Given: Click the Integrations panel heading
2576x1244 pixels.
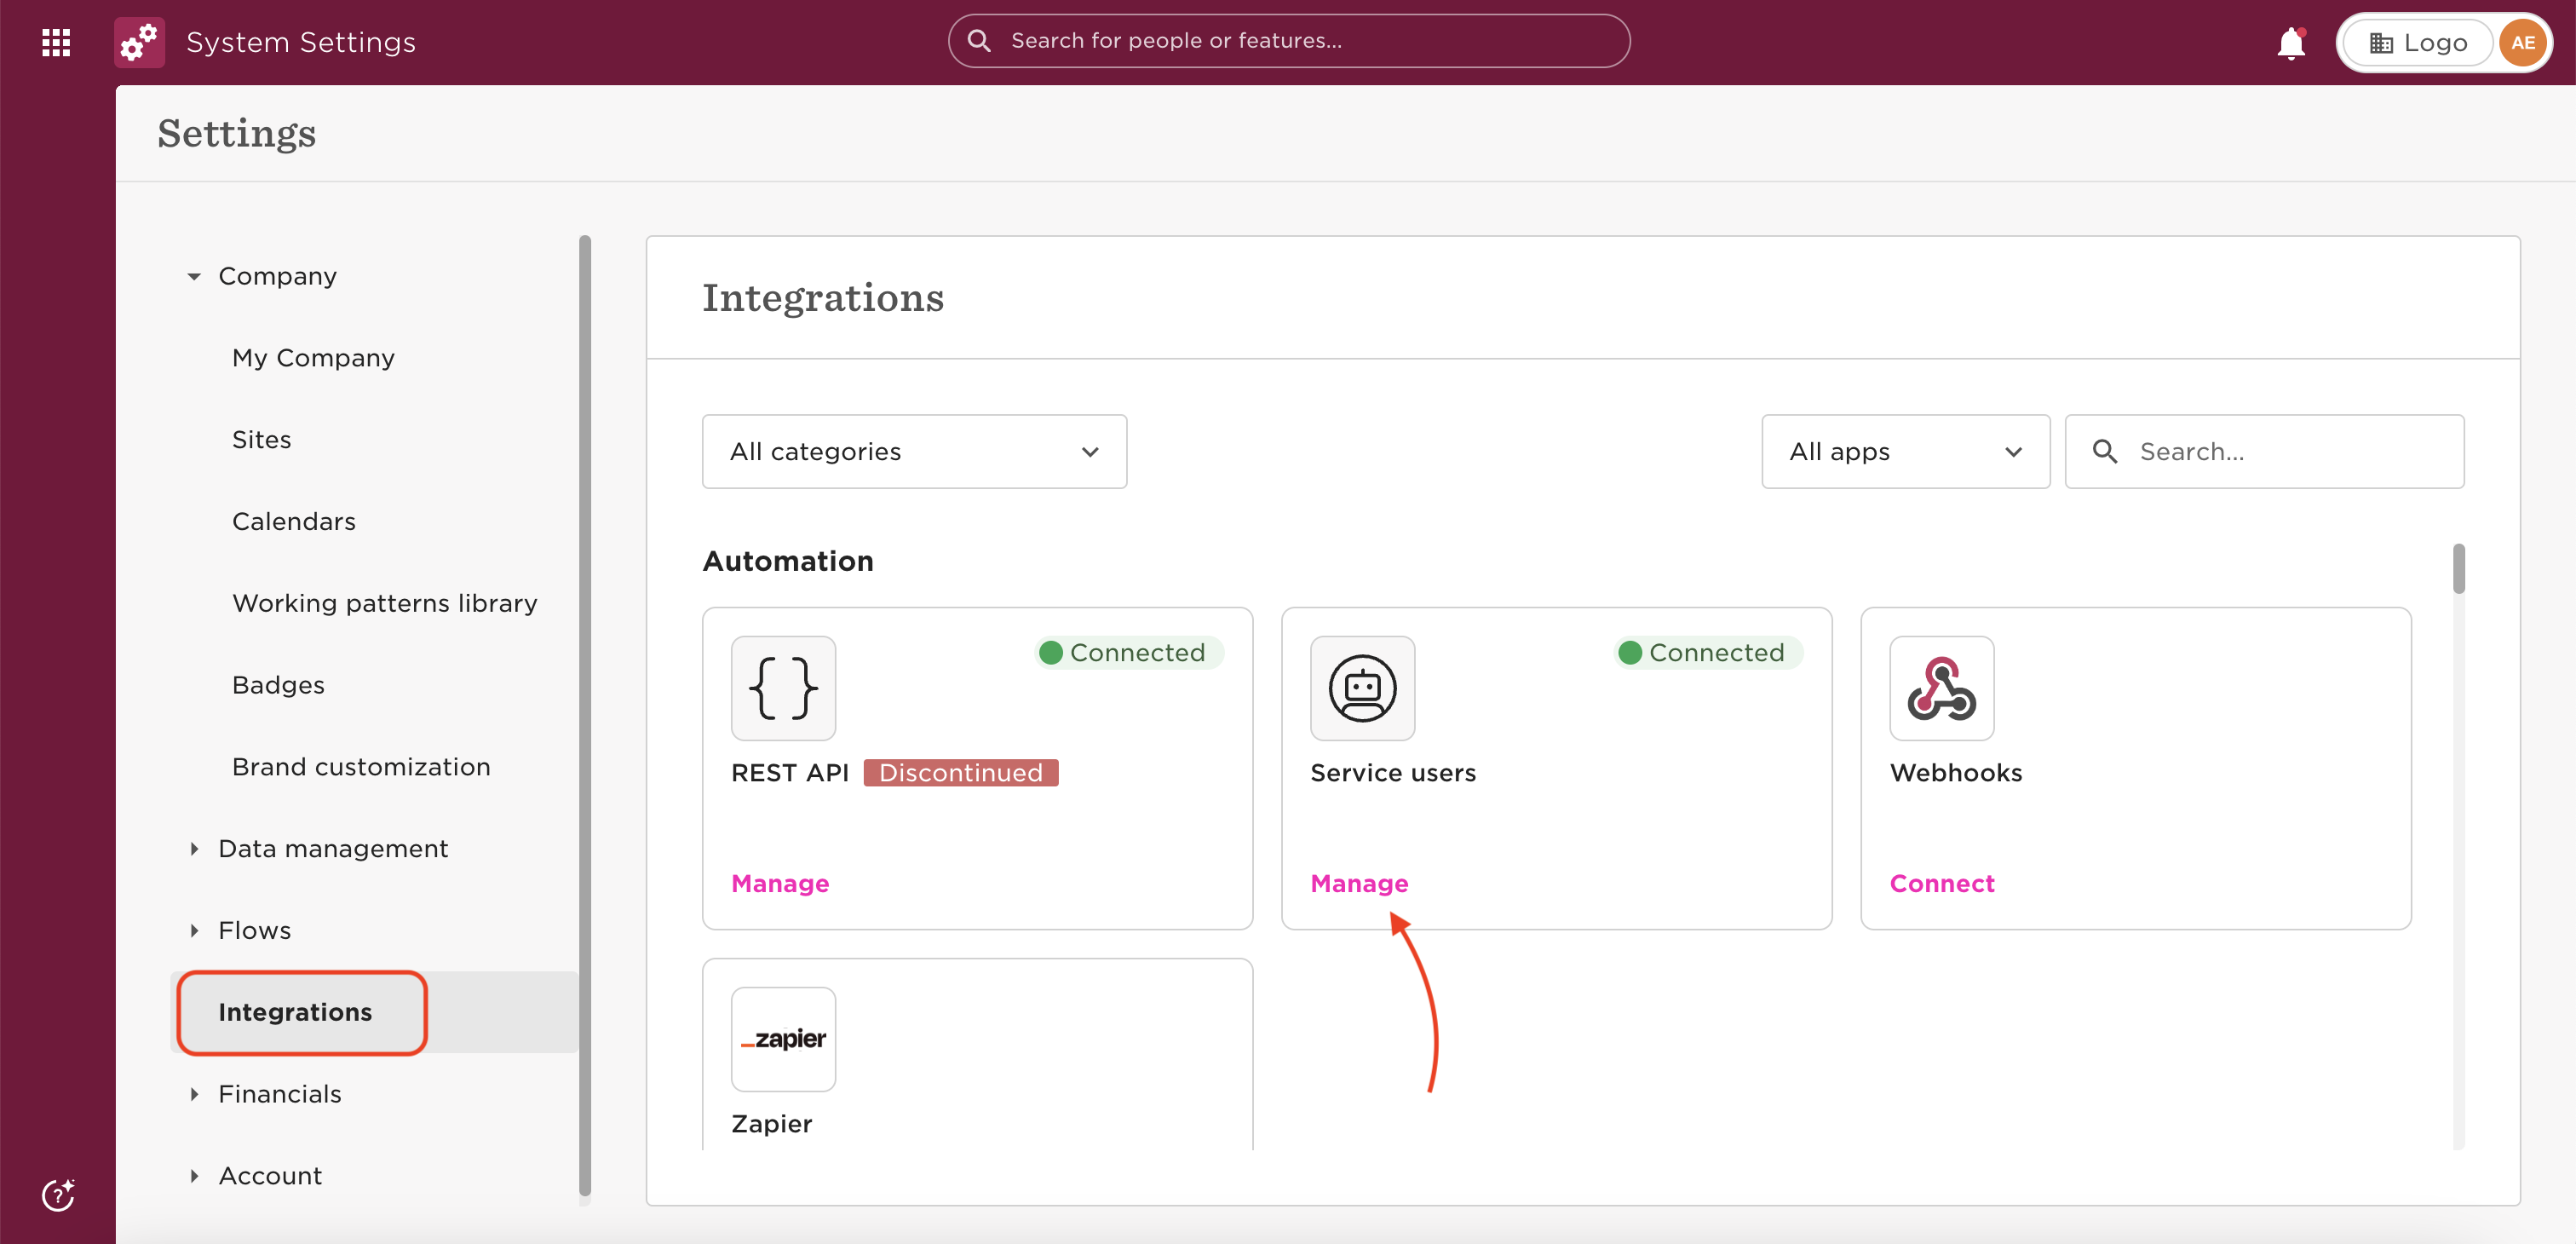Looking at the screenshot, I should click(822, 298).
